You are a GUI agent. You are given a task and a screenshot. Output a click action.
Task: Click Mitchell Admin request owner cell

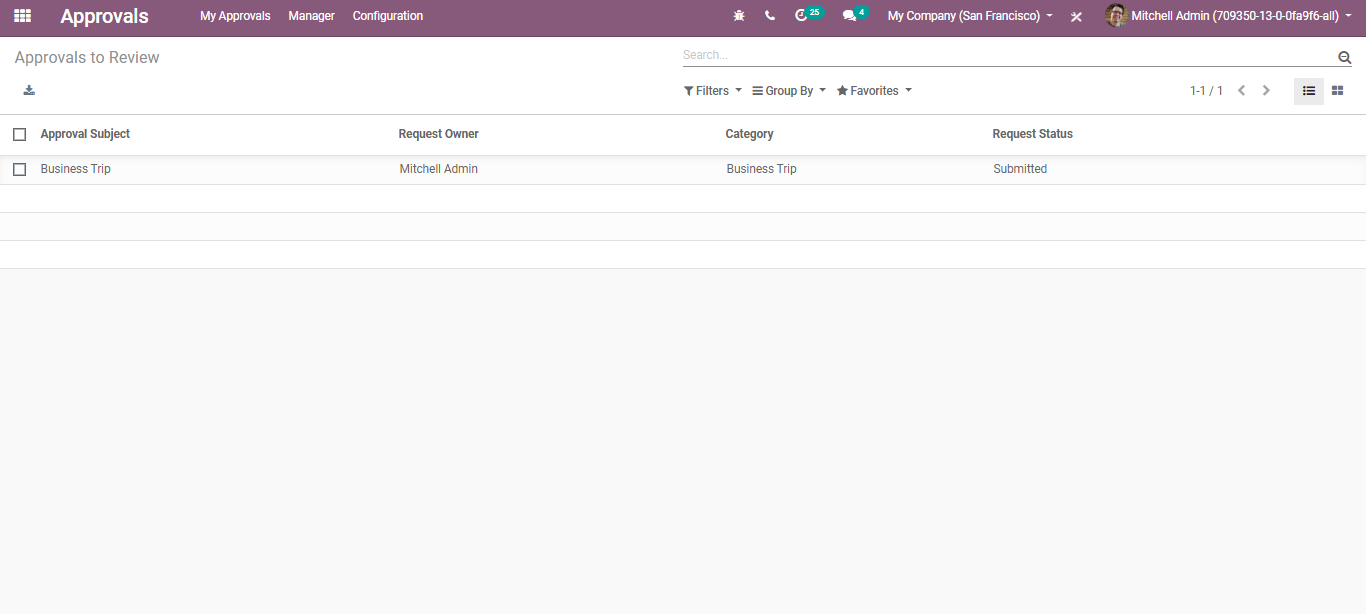click(439, 169)
